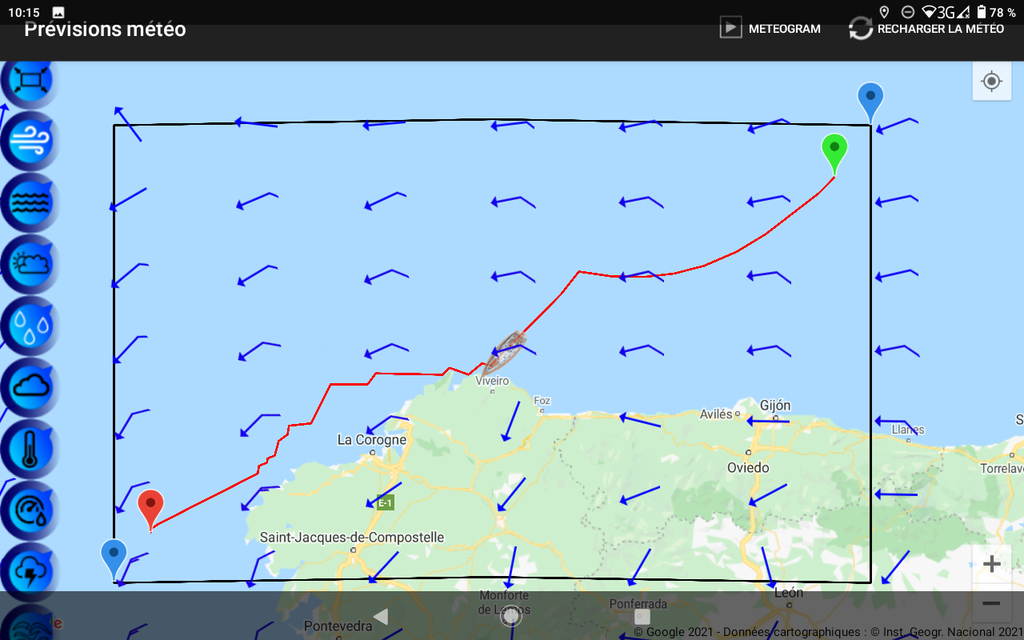This screenshot has height=640, width=1024.
Task: Click the Pontevedra city label
Action: point(338,626)
